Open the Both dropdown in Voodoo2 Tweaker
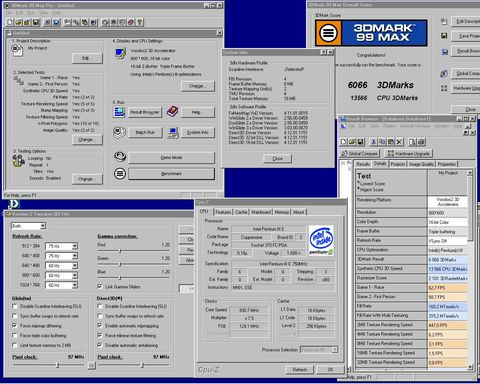 (43, 226)
